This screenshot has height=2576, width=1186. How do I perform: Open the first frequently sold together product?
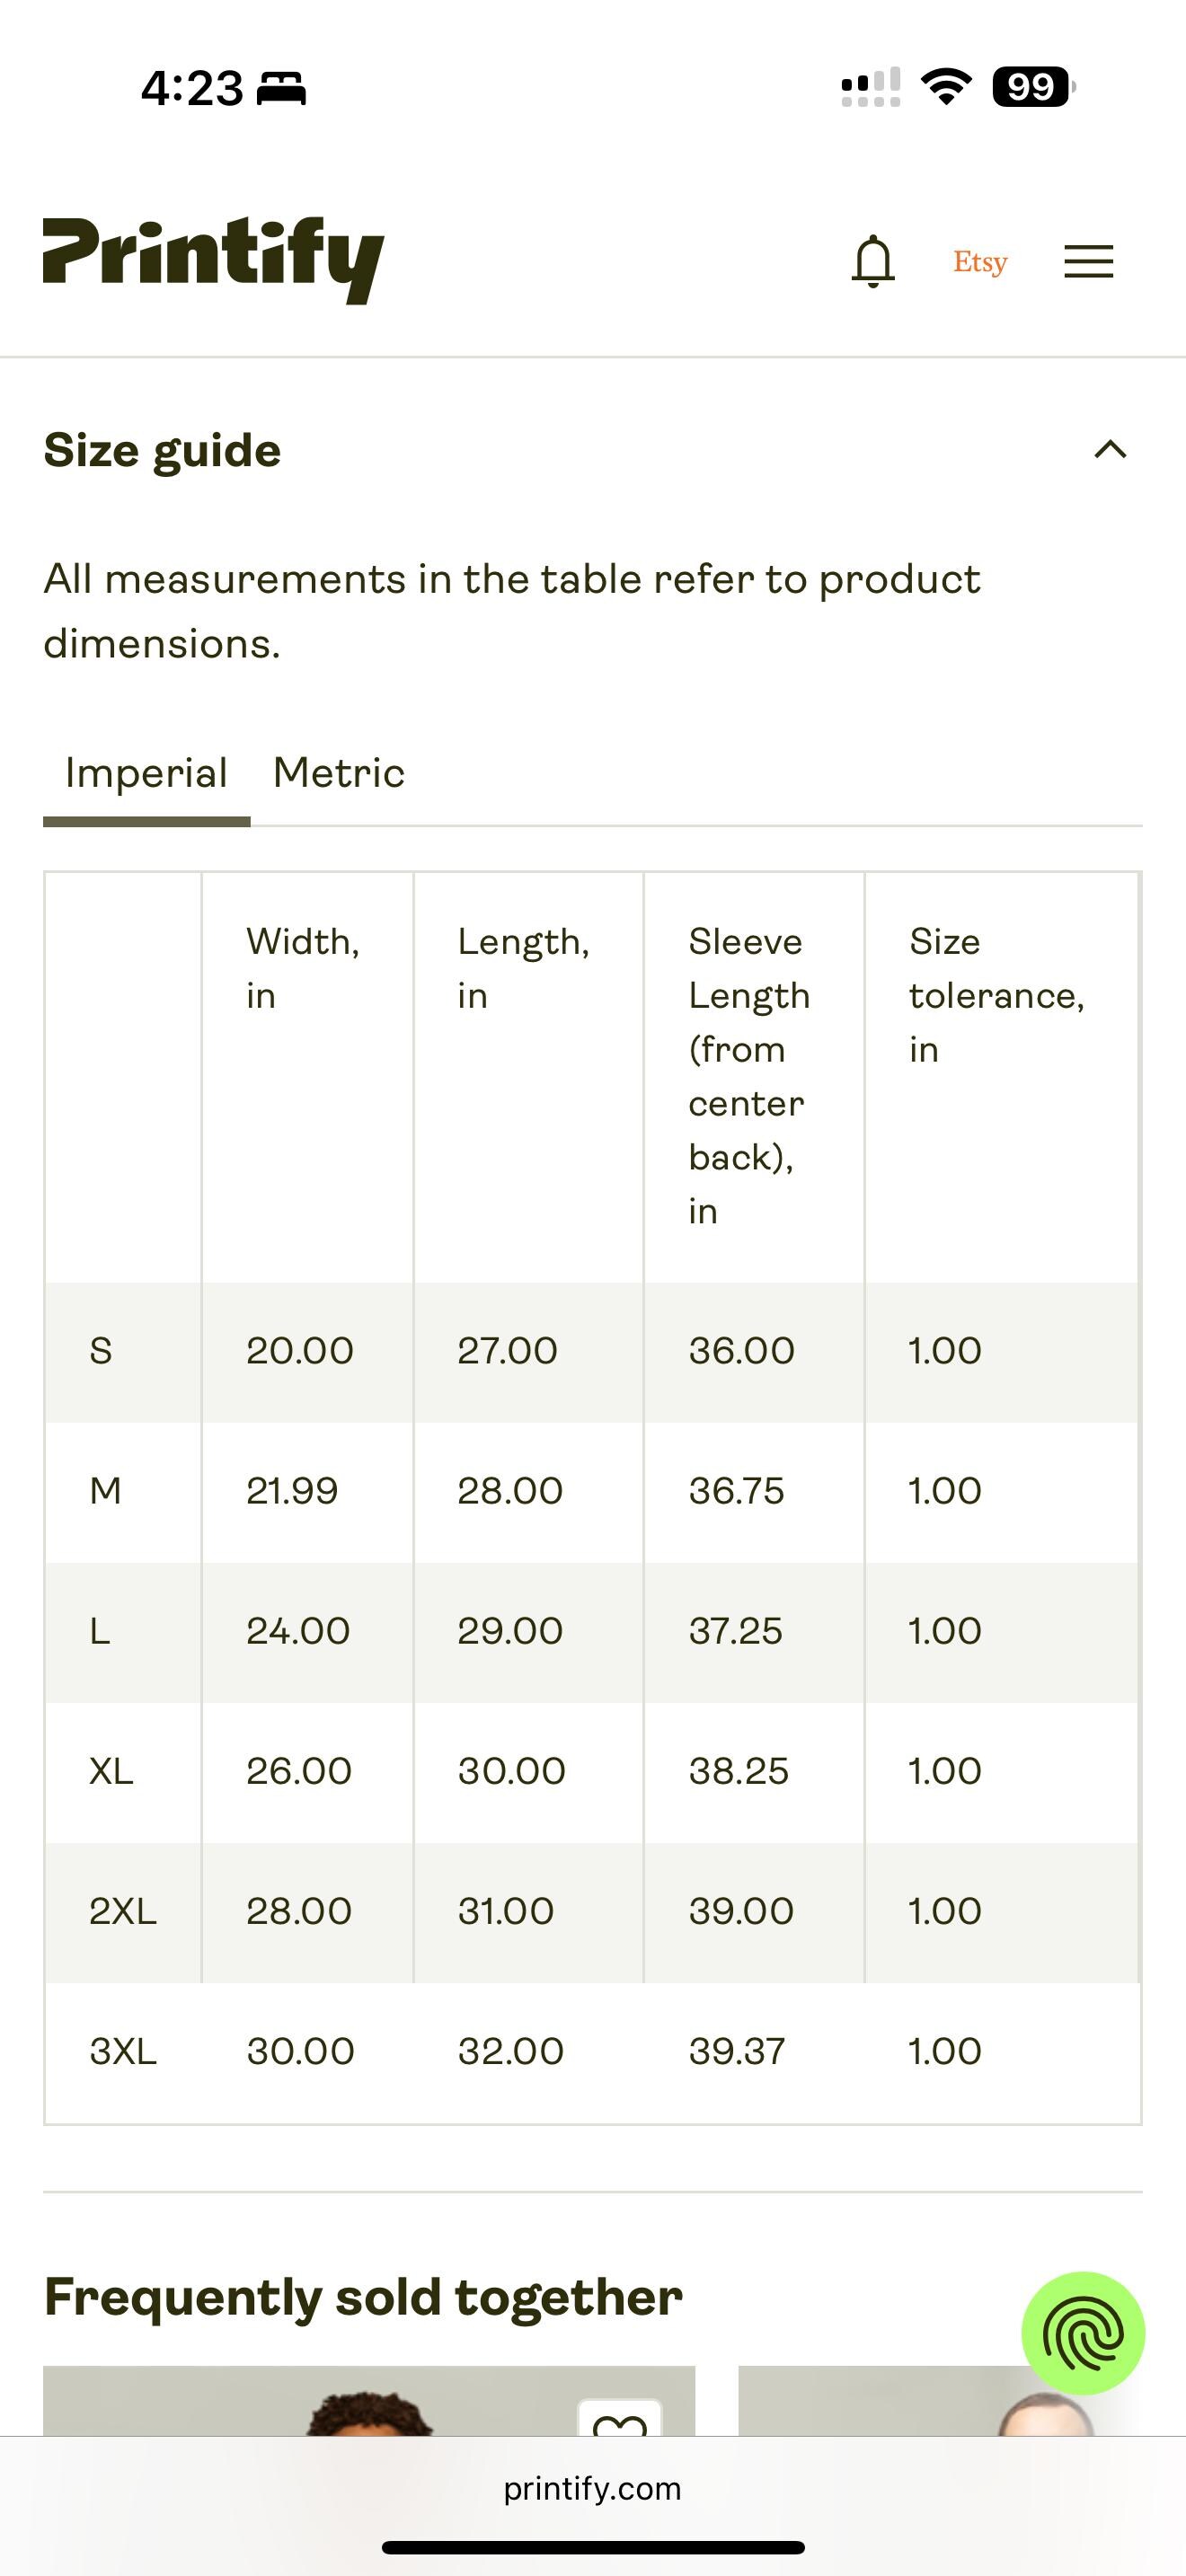click(369, 2401)
